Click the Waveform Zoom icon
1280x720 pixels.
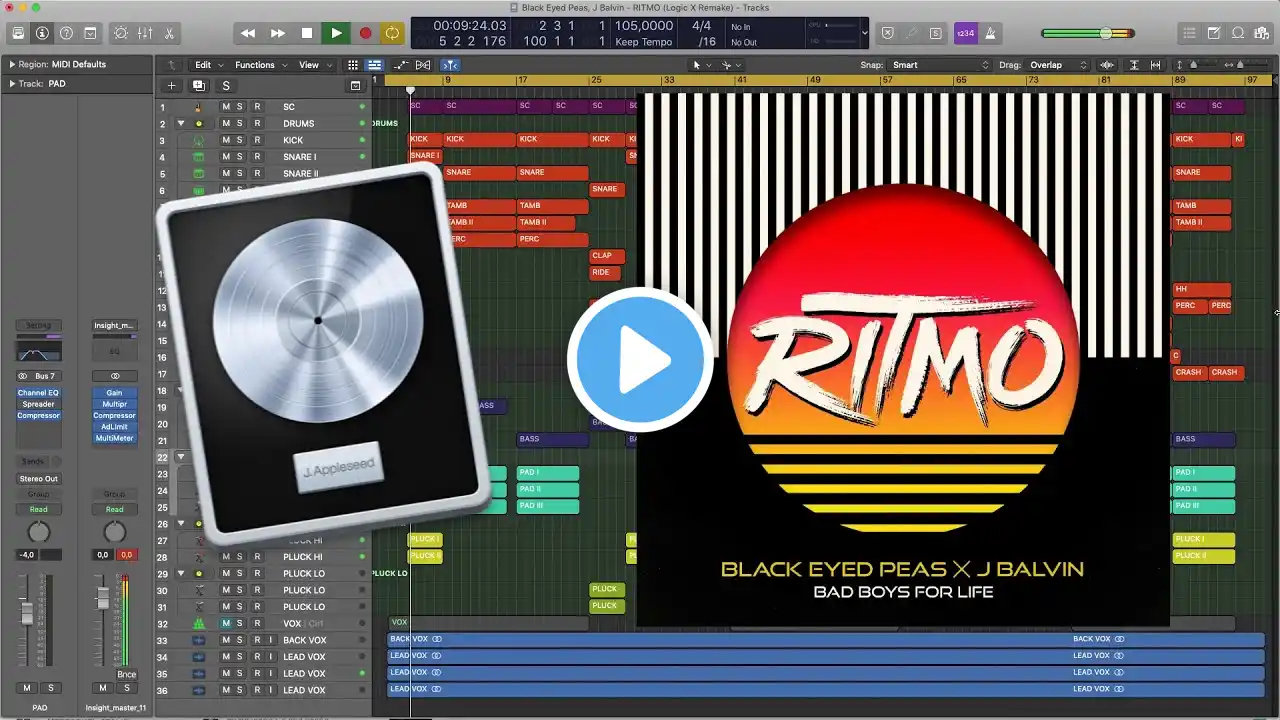pyautogui.click(x=1107, y=65)
